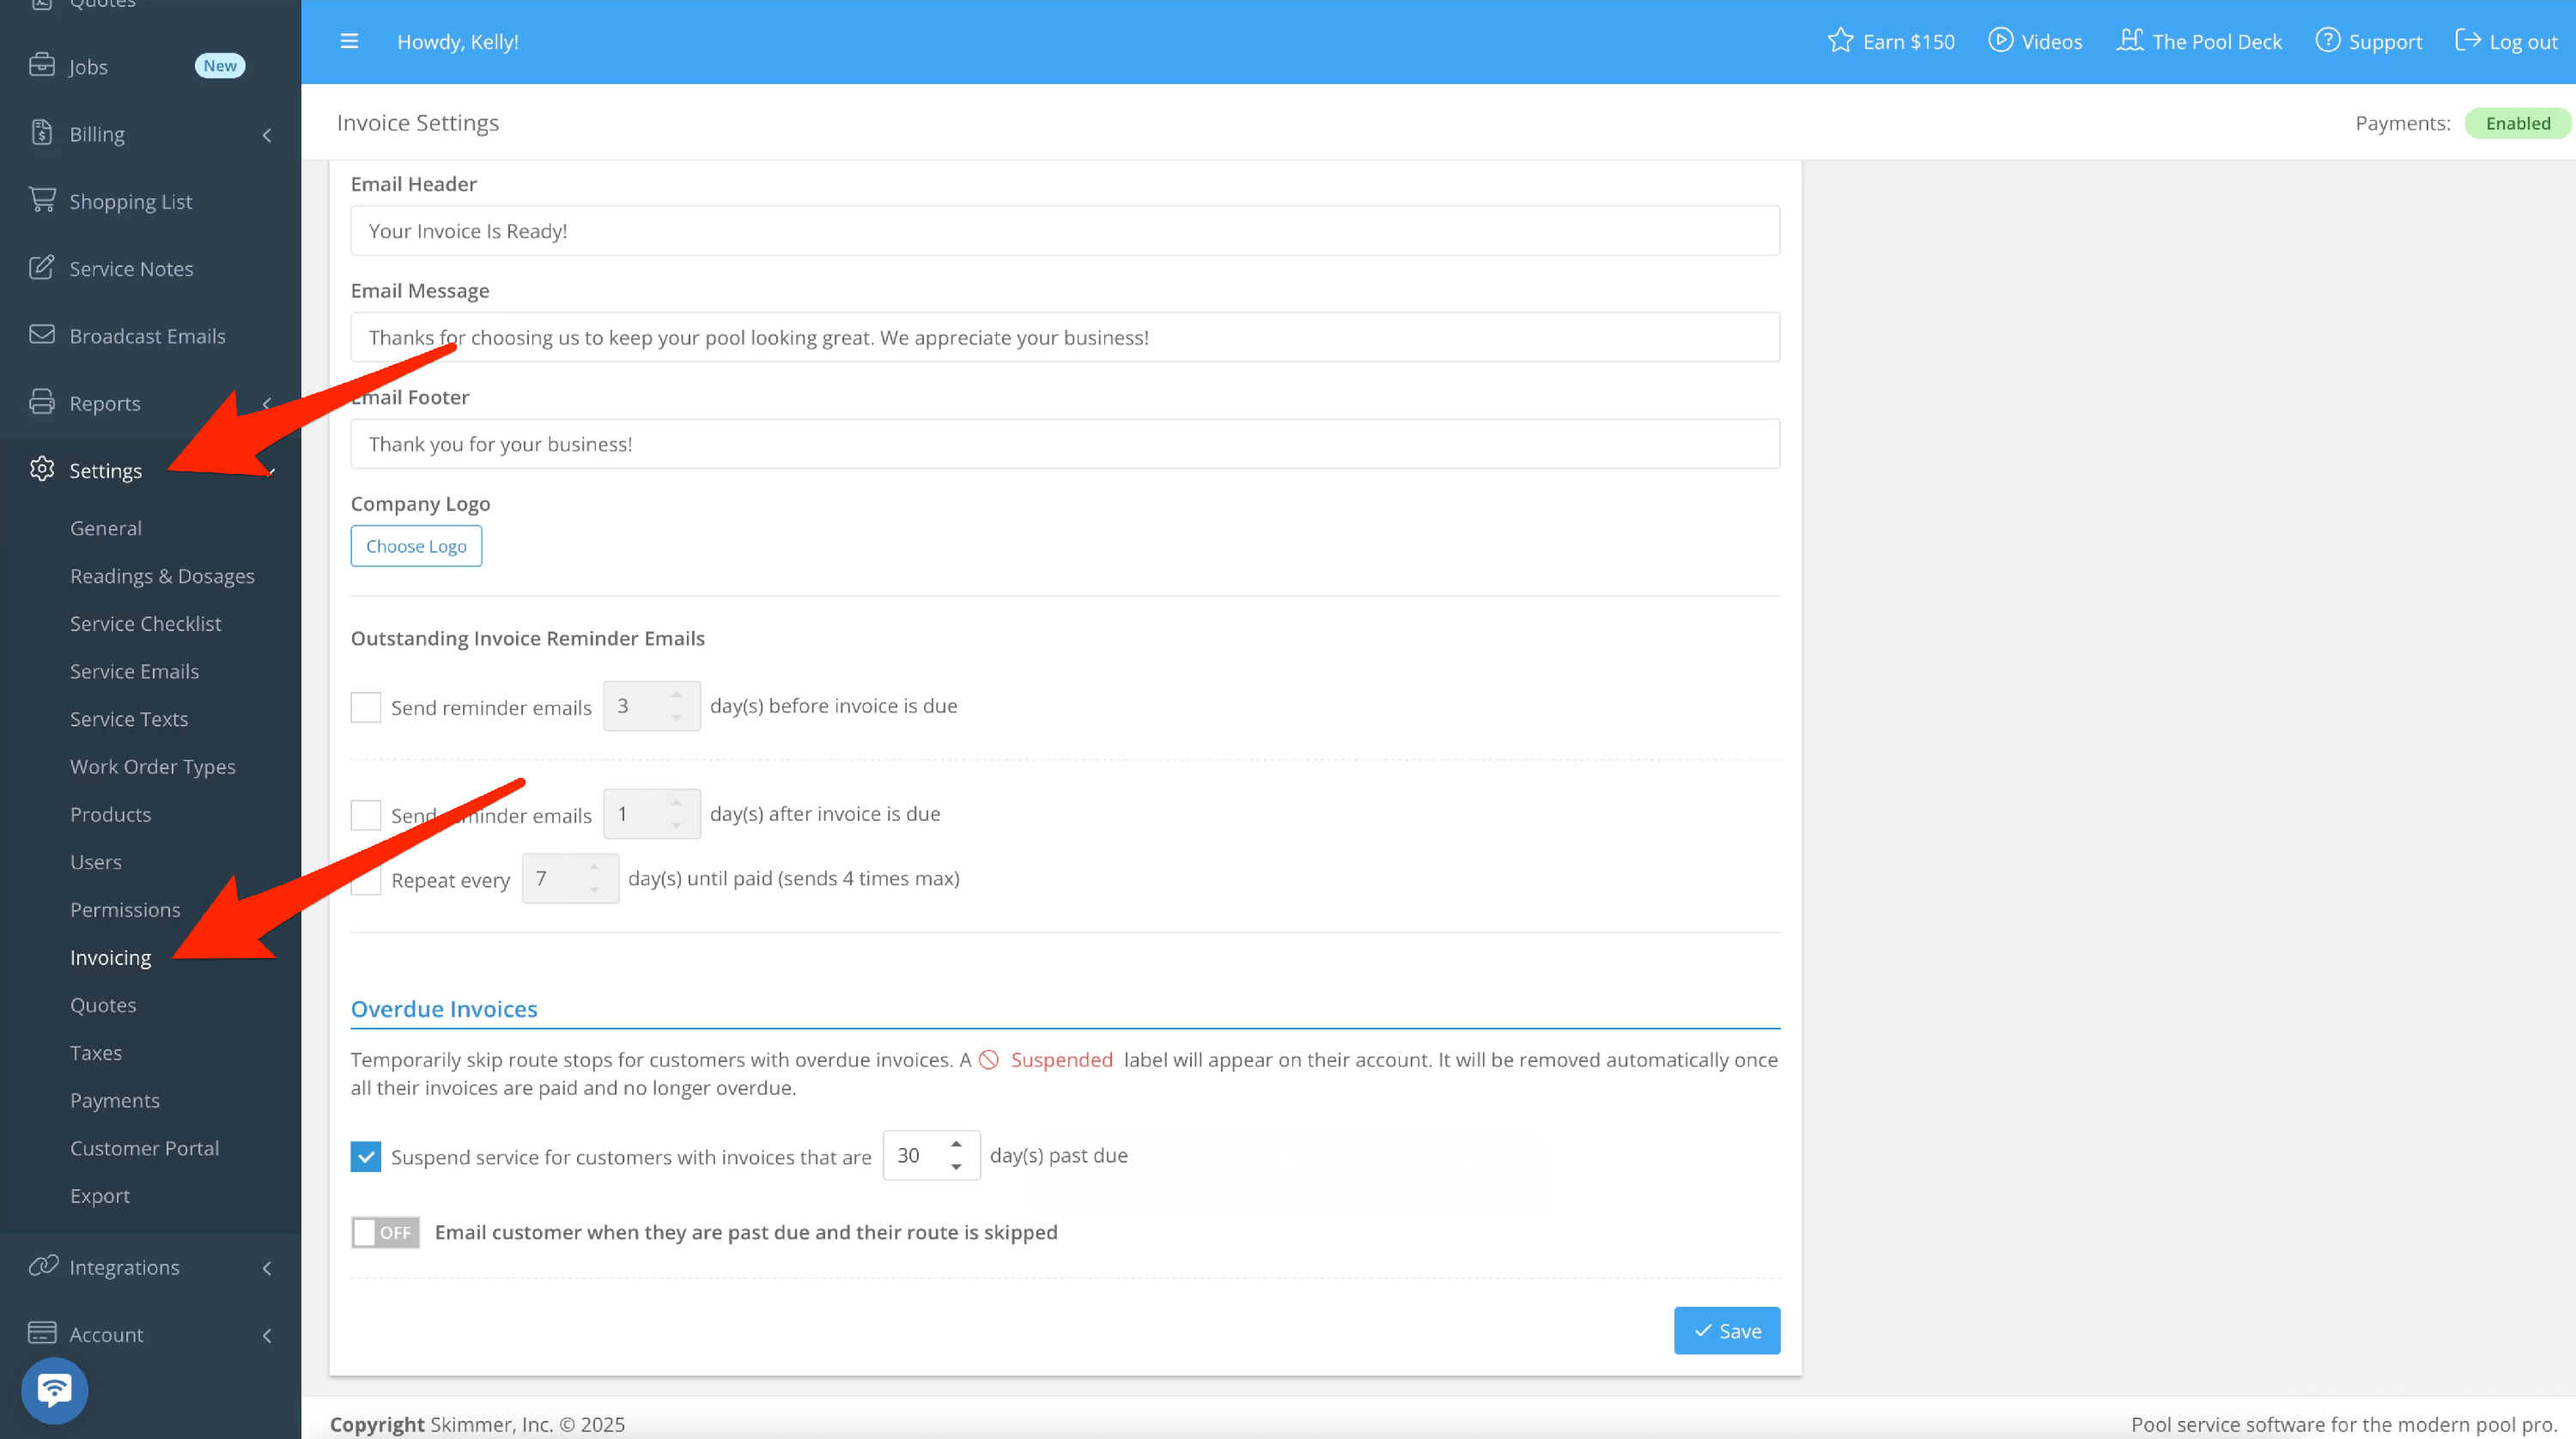2576x1439 pixels.
Task: Click the Save button
Action: (x=1726, y=1330)
